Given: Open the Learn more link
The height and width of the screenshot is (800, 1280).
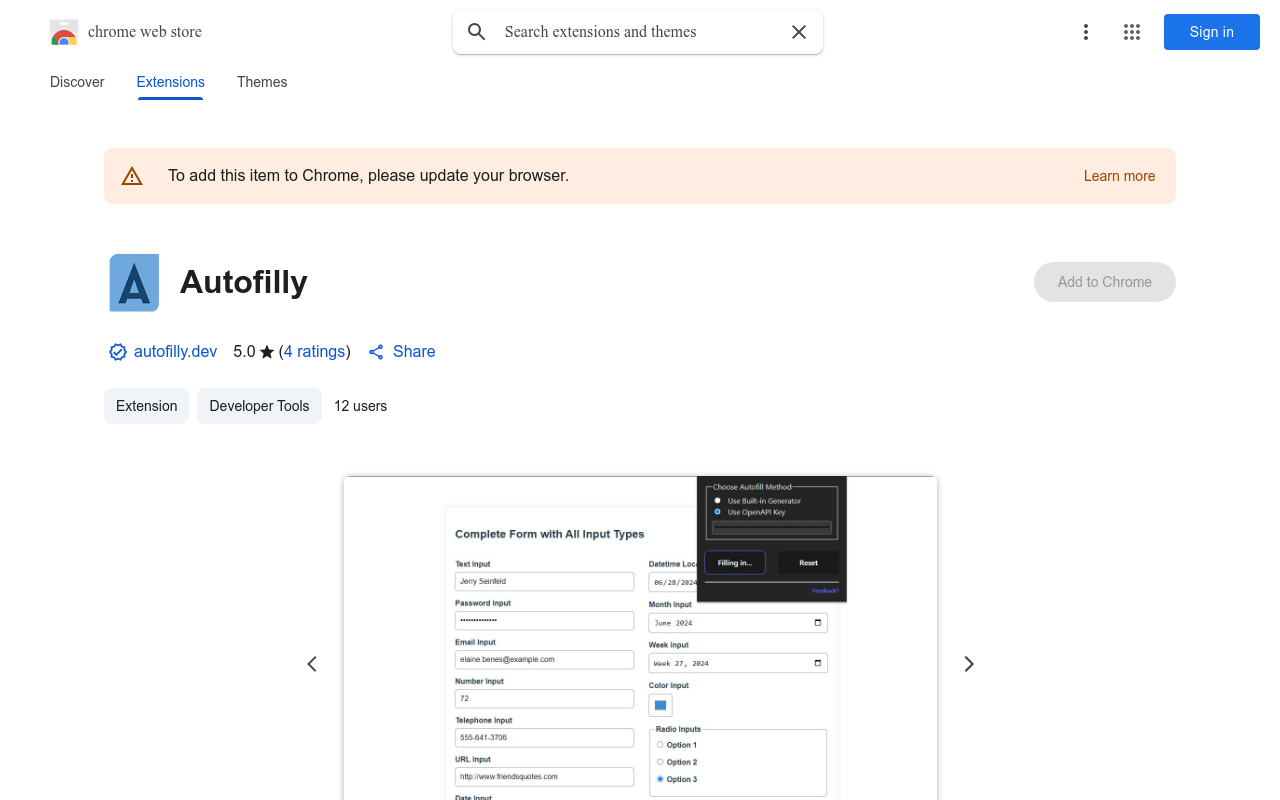Looking at the screenshot, I should [1119, 176].
